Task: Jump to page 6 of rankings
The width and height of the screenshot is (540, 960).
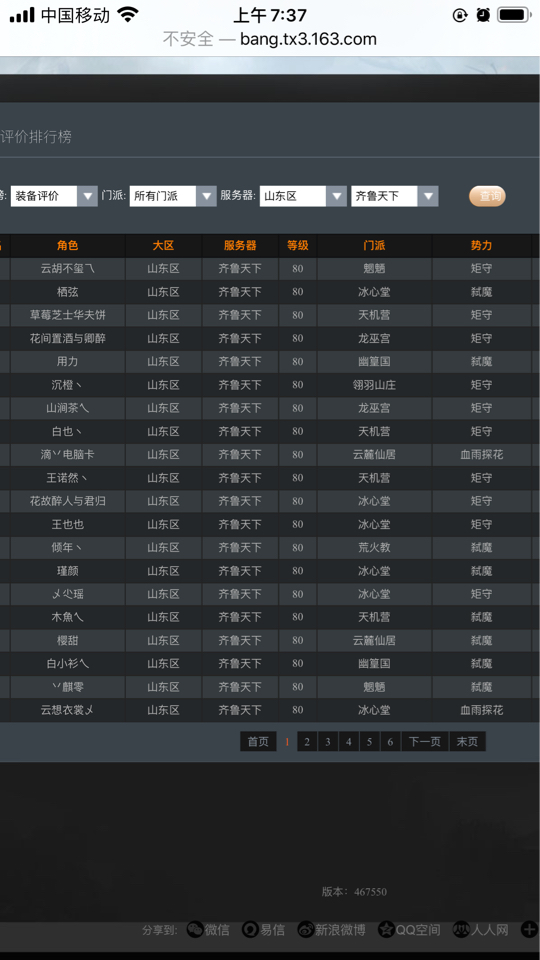Action: click(390, 741)
